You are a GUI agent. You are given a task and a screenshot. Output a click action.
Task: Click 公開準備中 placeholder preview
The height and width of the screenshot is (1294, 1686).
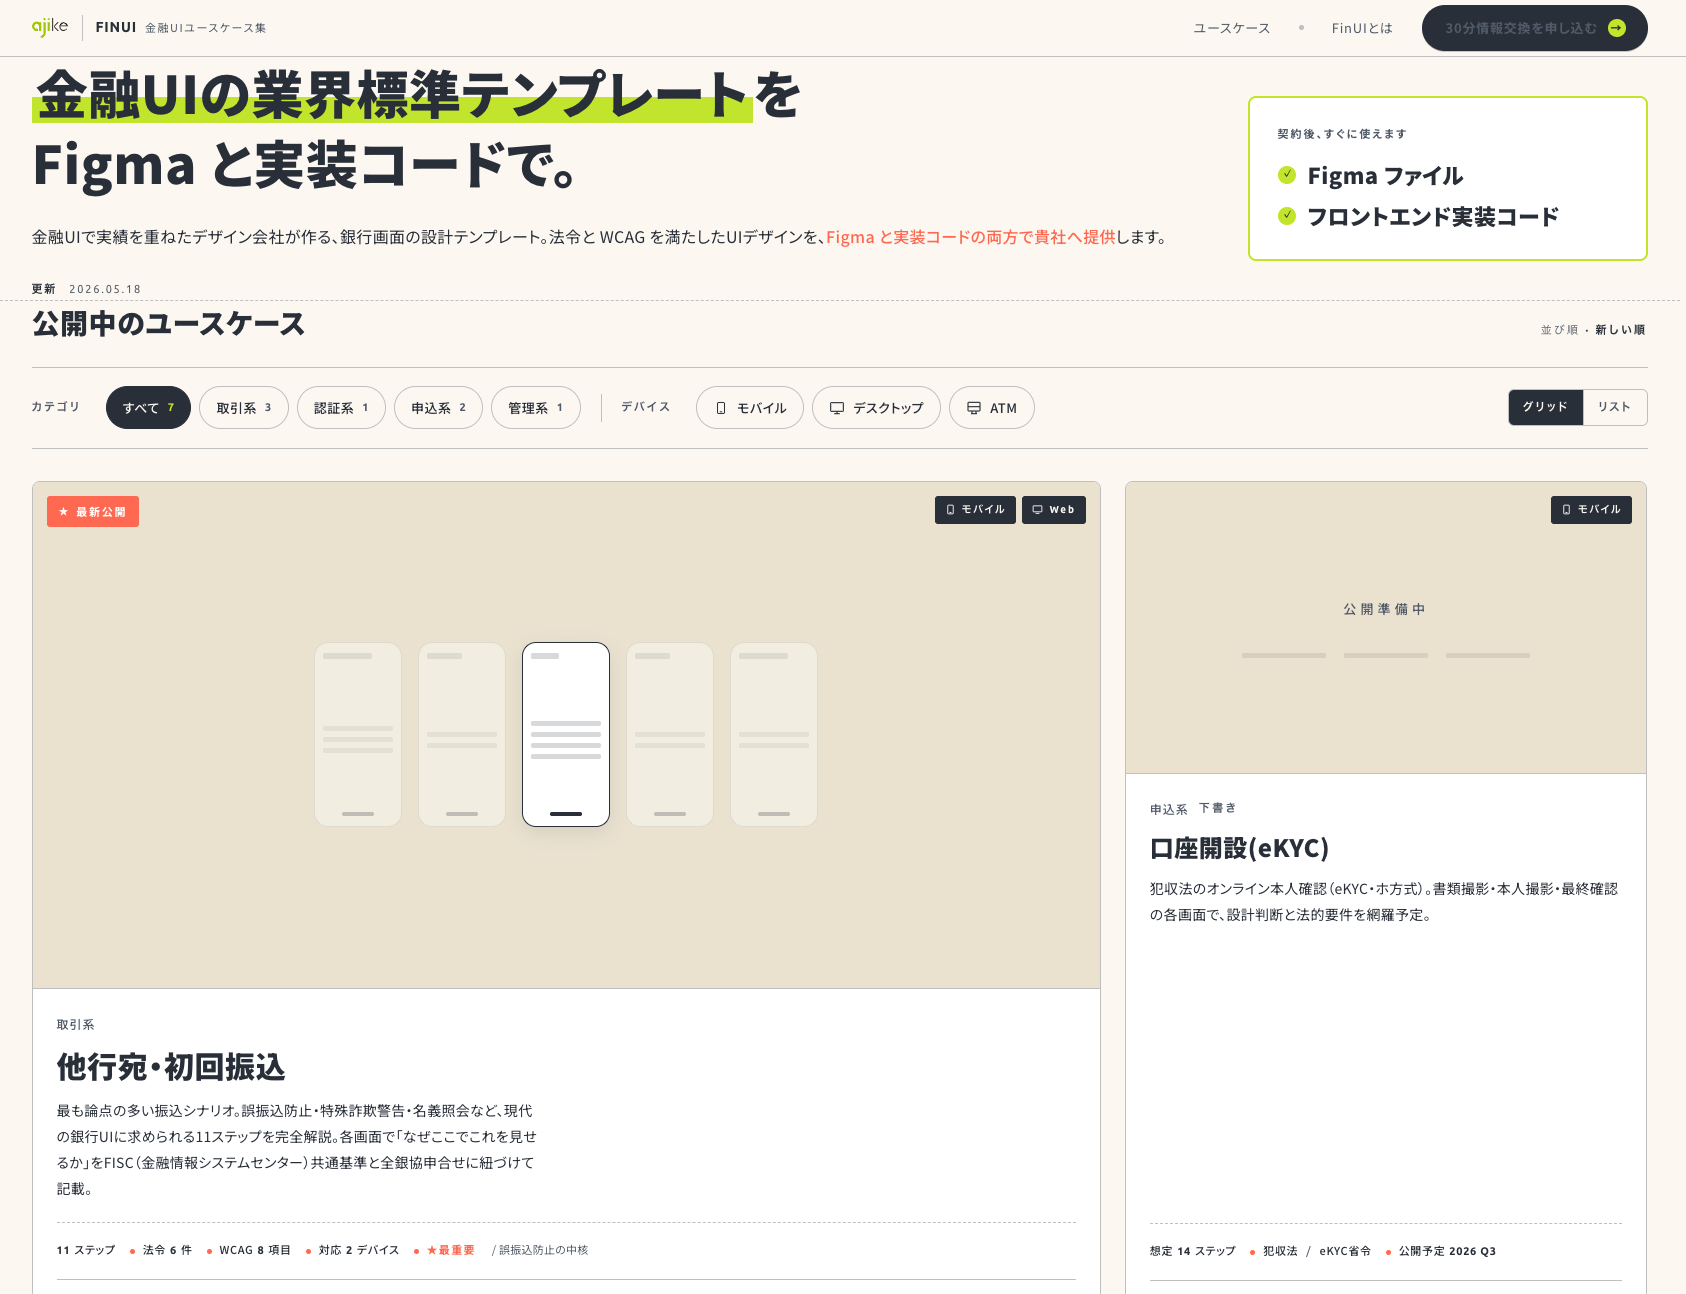click(1385, 628)
